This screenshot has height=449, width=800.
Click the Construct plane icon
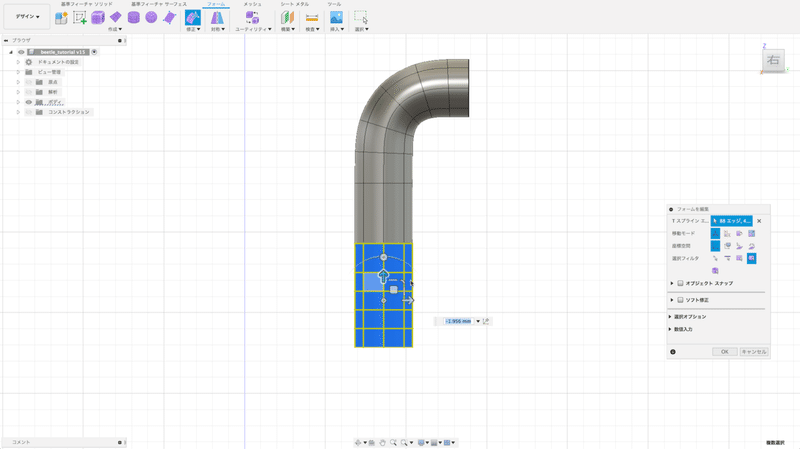point(288,17)
